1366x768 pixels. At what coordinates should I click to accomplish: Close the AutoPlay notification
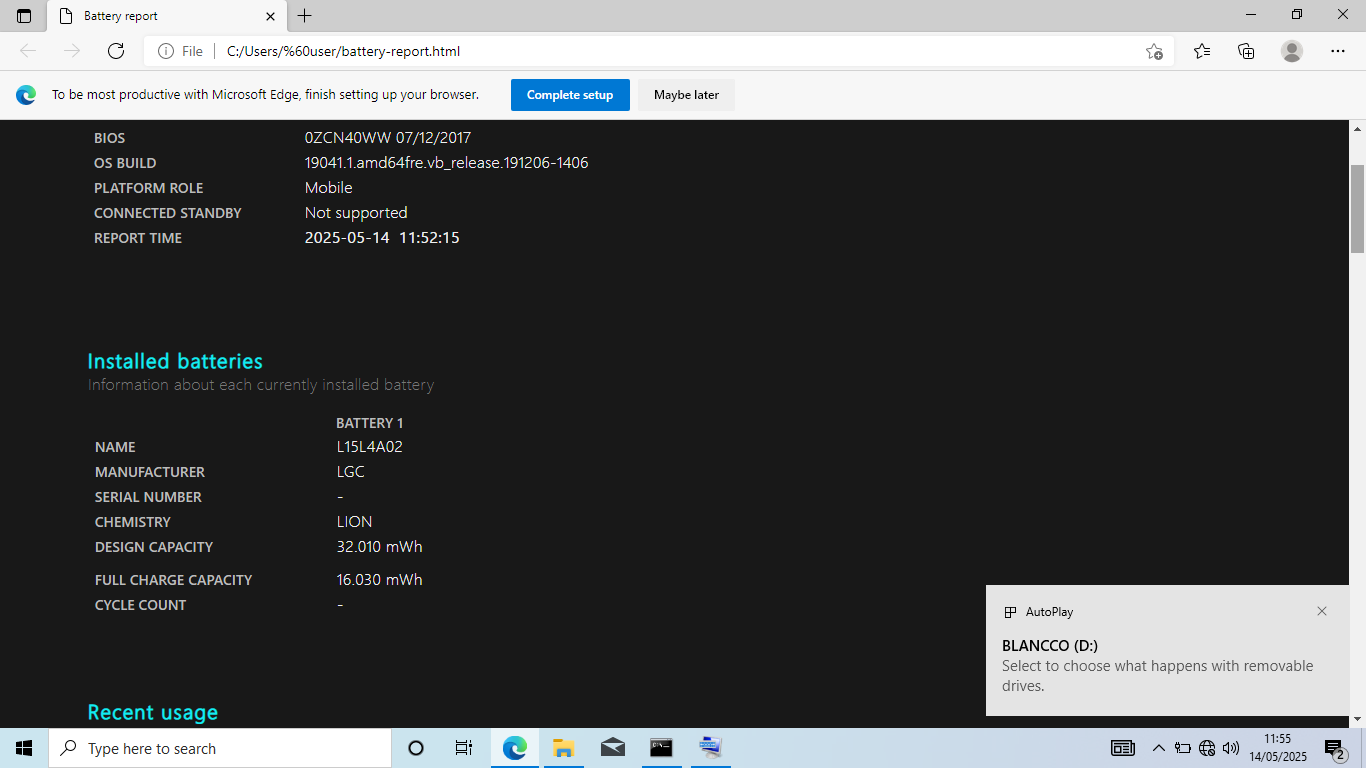pos(1322,611)
